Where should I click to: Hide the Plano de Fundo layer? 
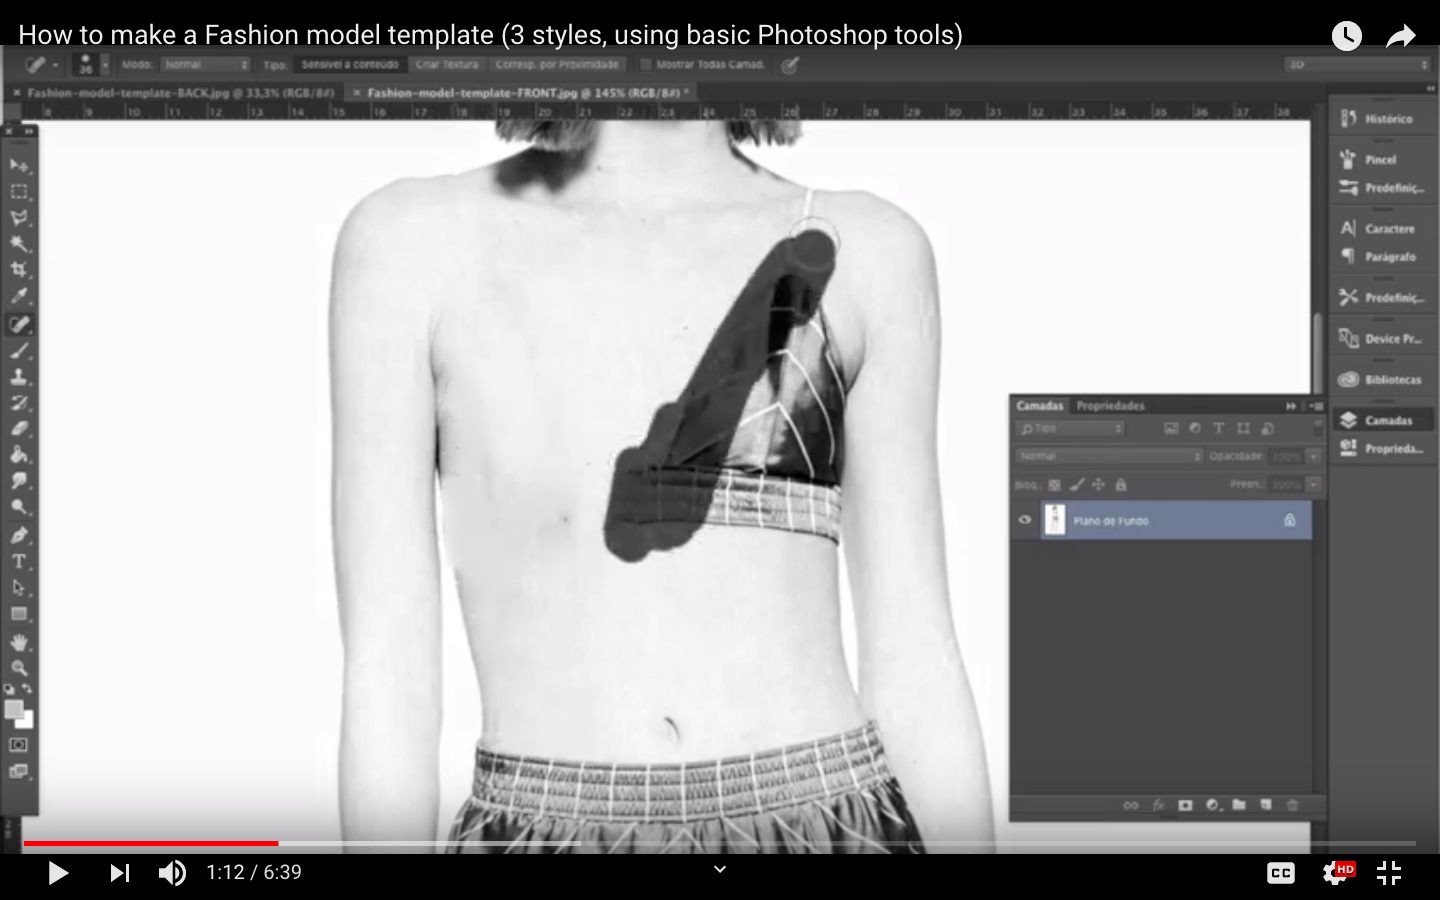[x=1024, y=520]
